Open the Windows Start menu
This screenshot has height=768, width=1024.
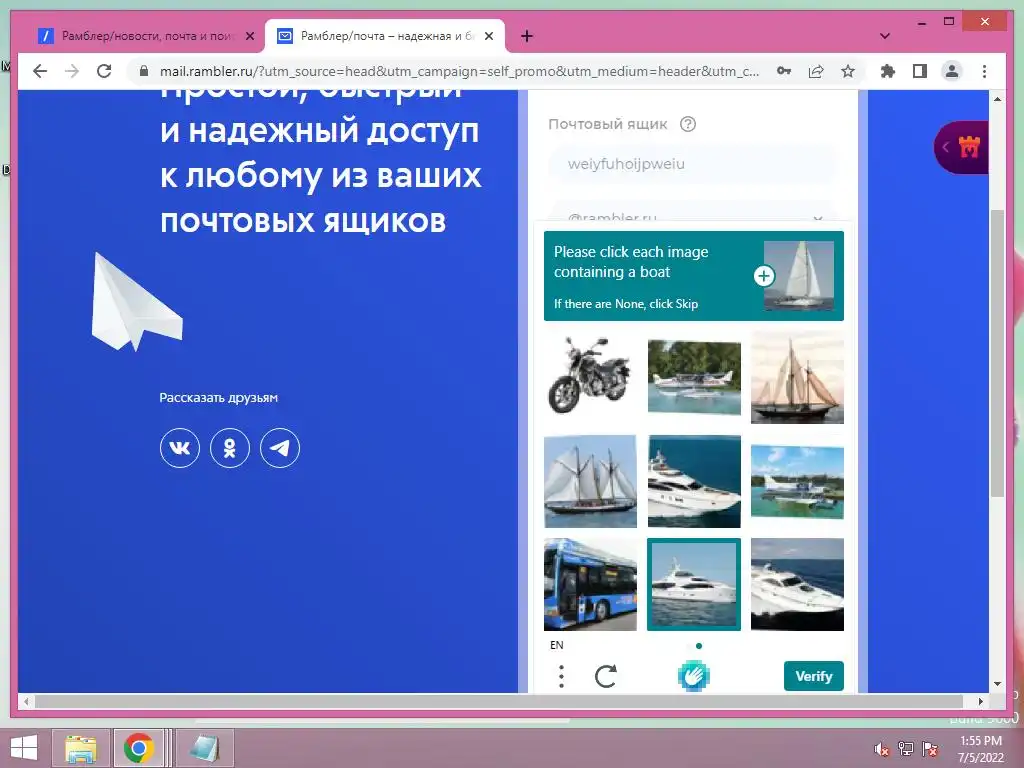tap(24, 748)
